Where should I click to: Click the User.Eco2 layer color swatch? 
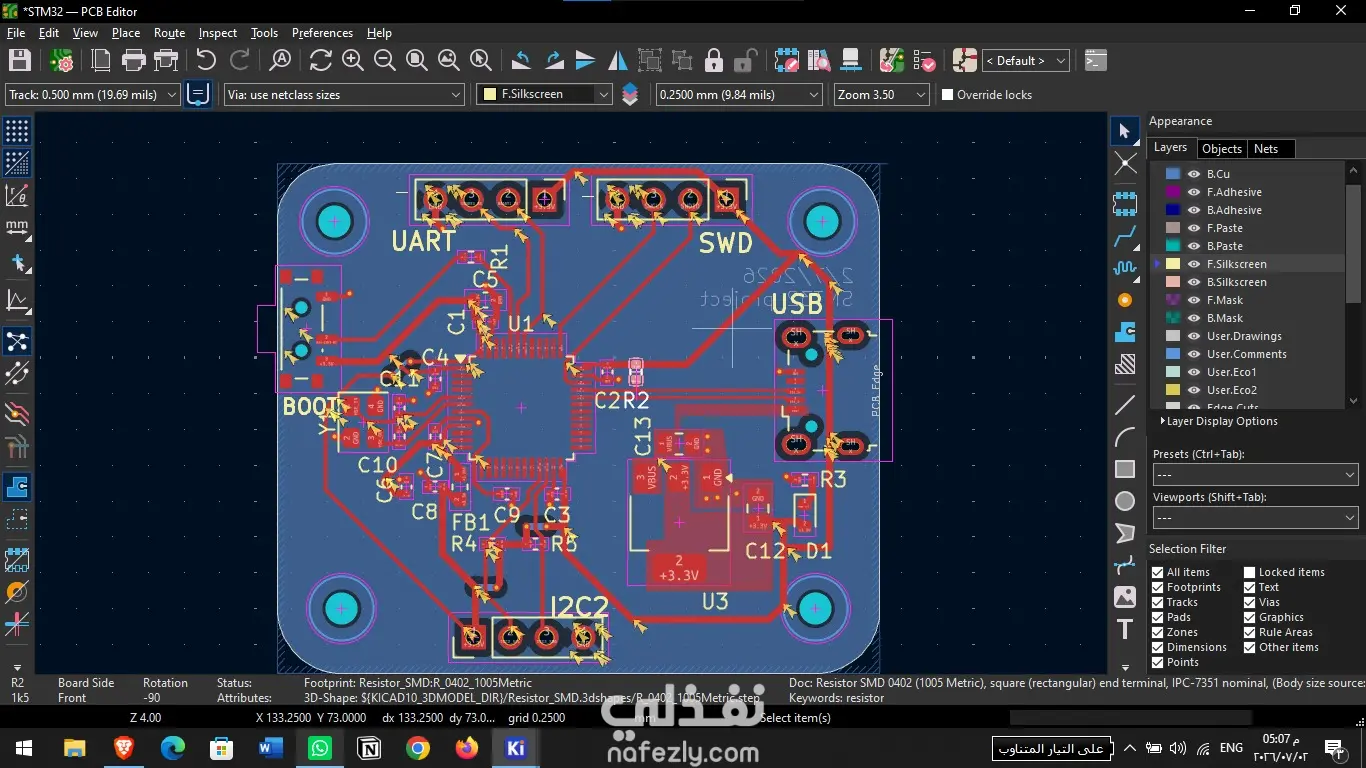(1173, 390)
